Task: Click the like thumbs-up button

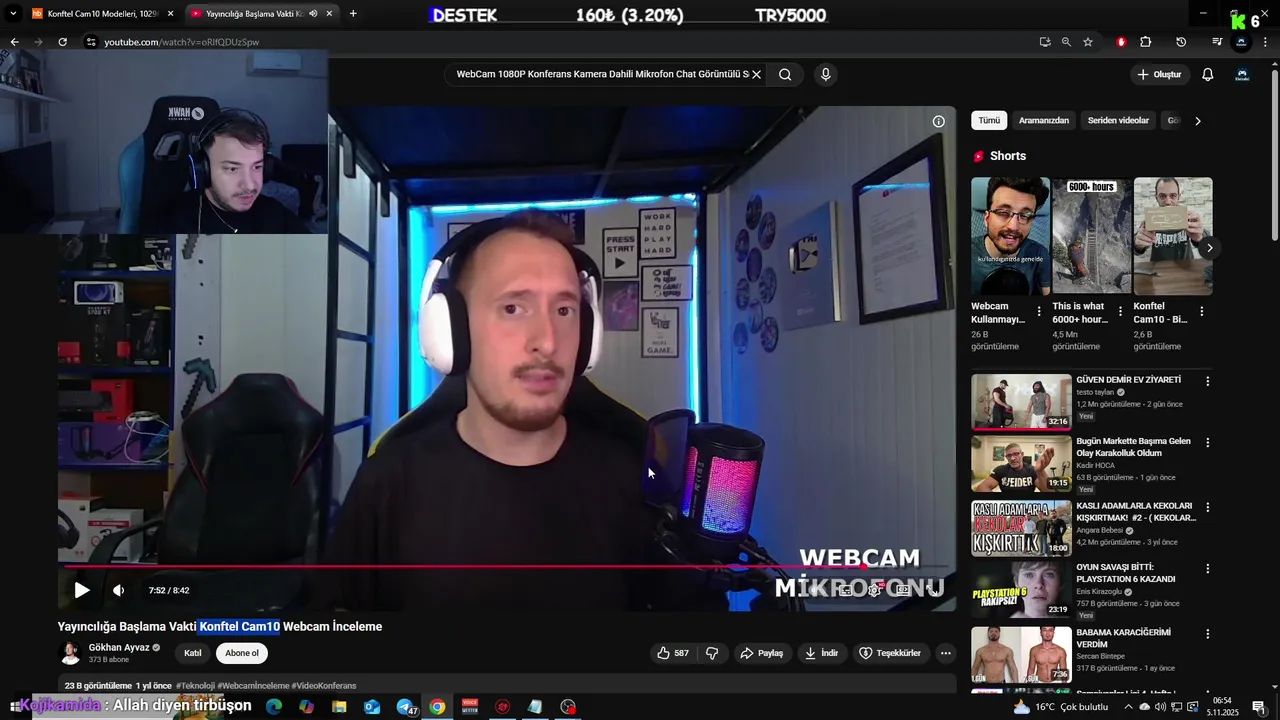Action: 673,653
